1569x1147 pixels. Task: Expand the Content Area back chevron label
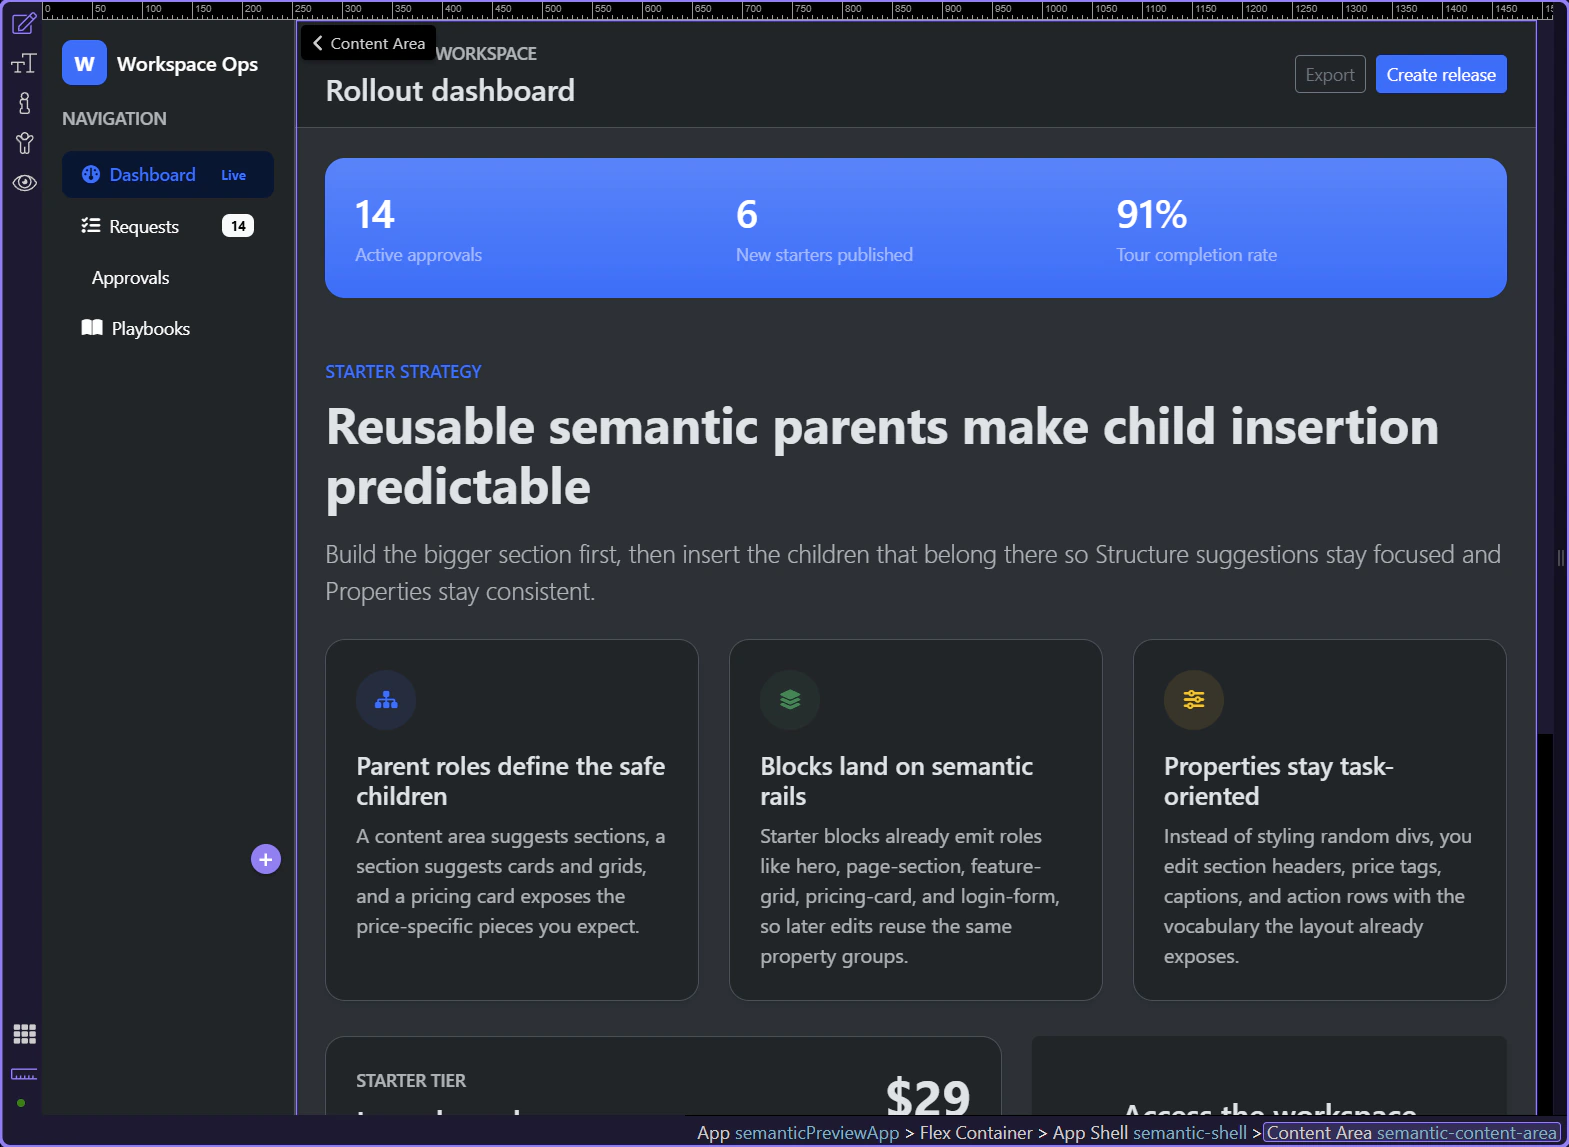tap(369, 44)
